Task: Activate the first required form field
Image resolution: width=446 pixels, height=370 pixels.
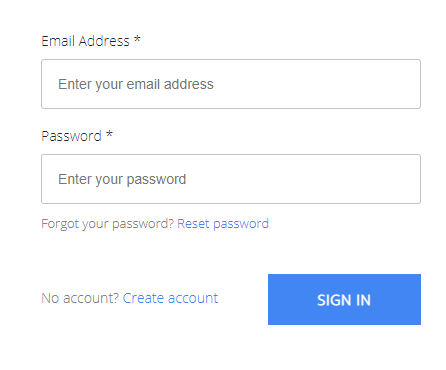Action: tap(231, 84)
